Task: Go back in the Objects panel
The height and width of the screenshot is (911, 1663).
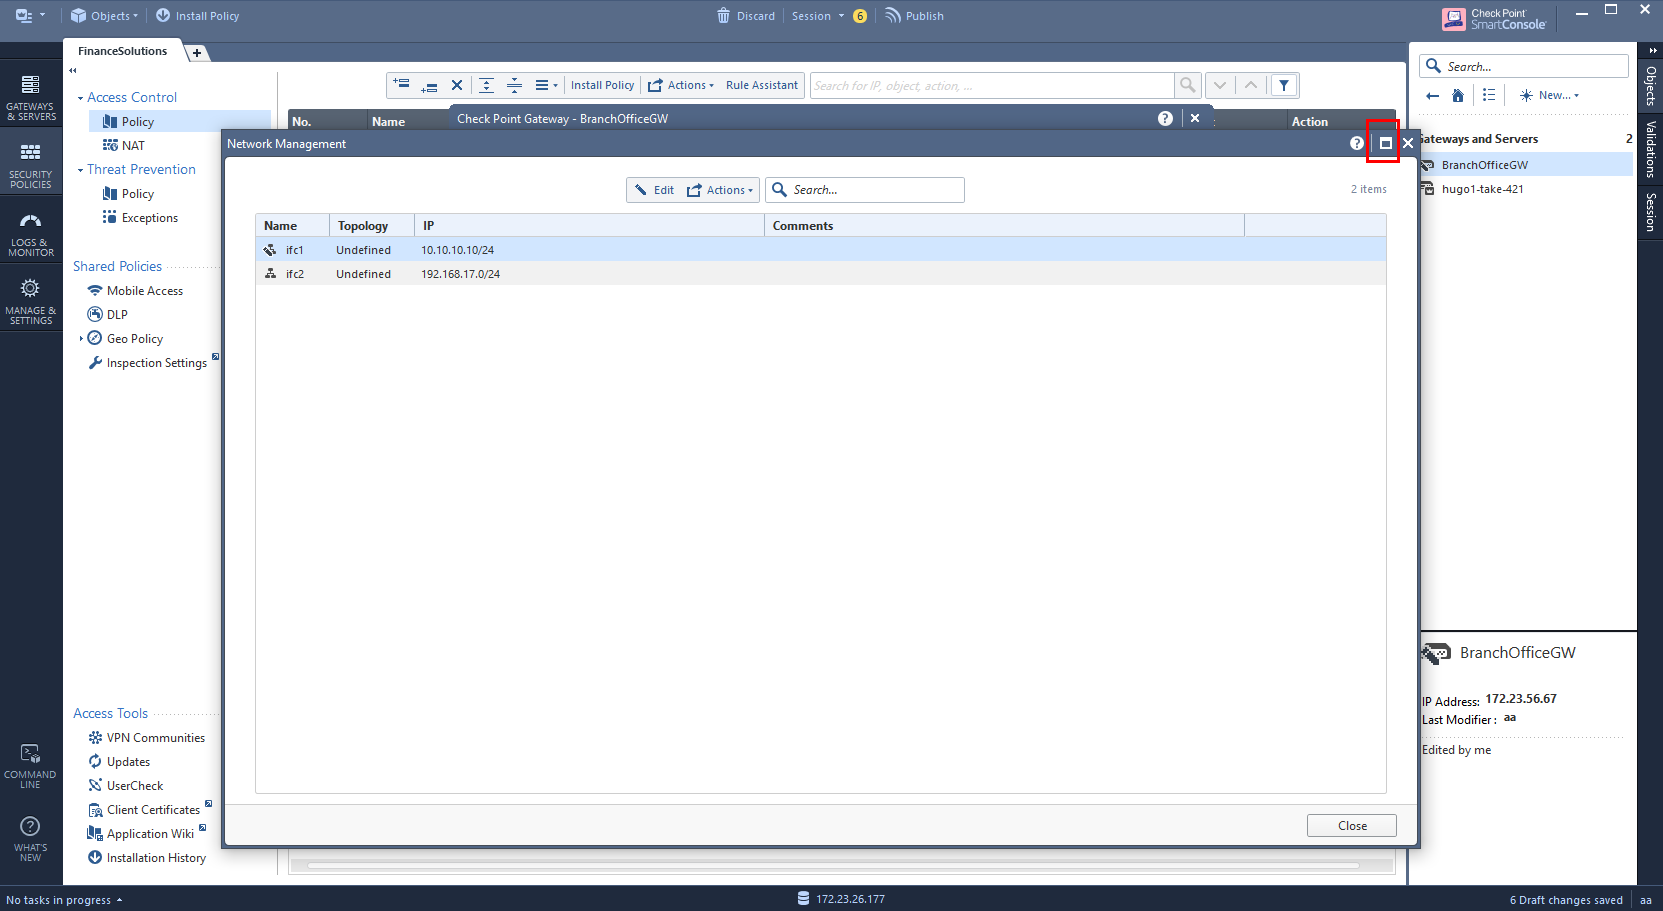Action: [1432, 96]
